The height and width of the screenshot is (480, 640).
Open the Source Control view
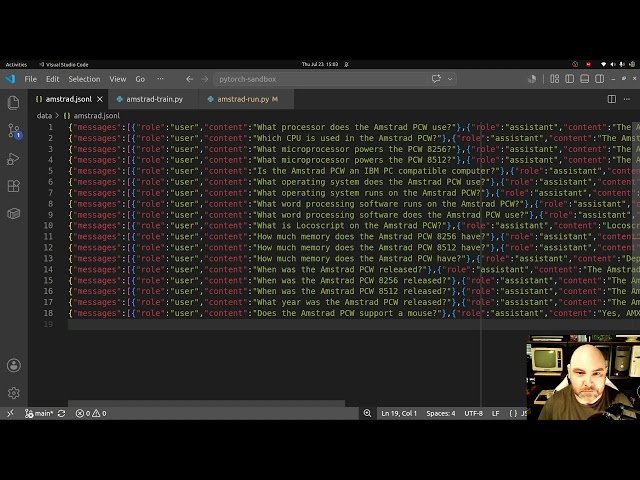[x=13, y=131]
